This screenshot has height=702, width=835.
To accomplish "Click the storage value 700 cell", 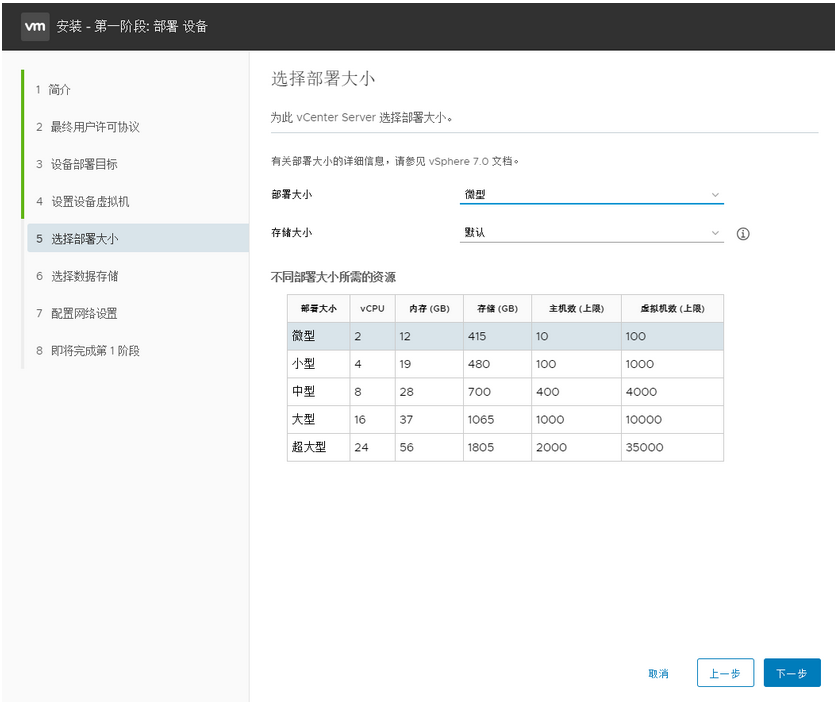I will coord(497,391).
